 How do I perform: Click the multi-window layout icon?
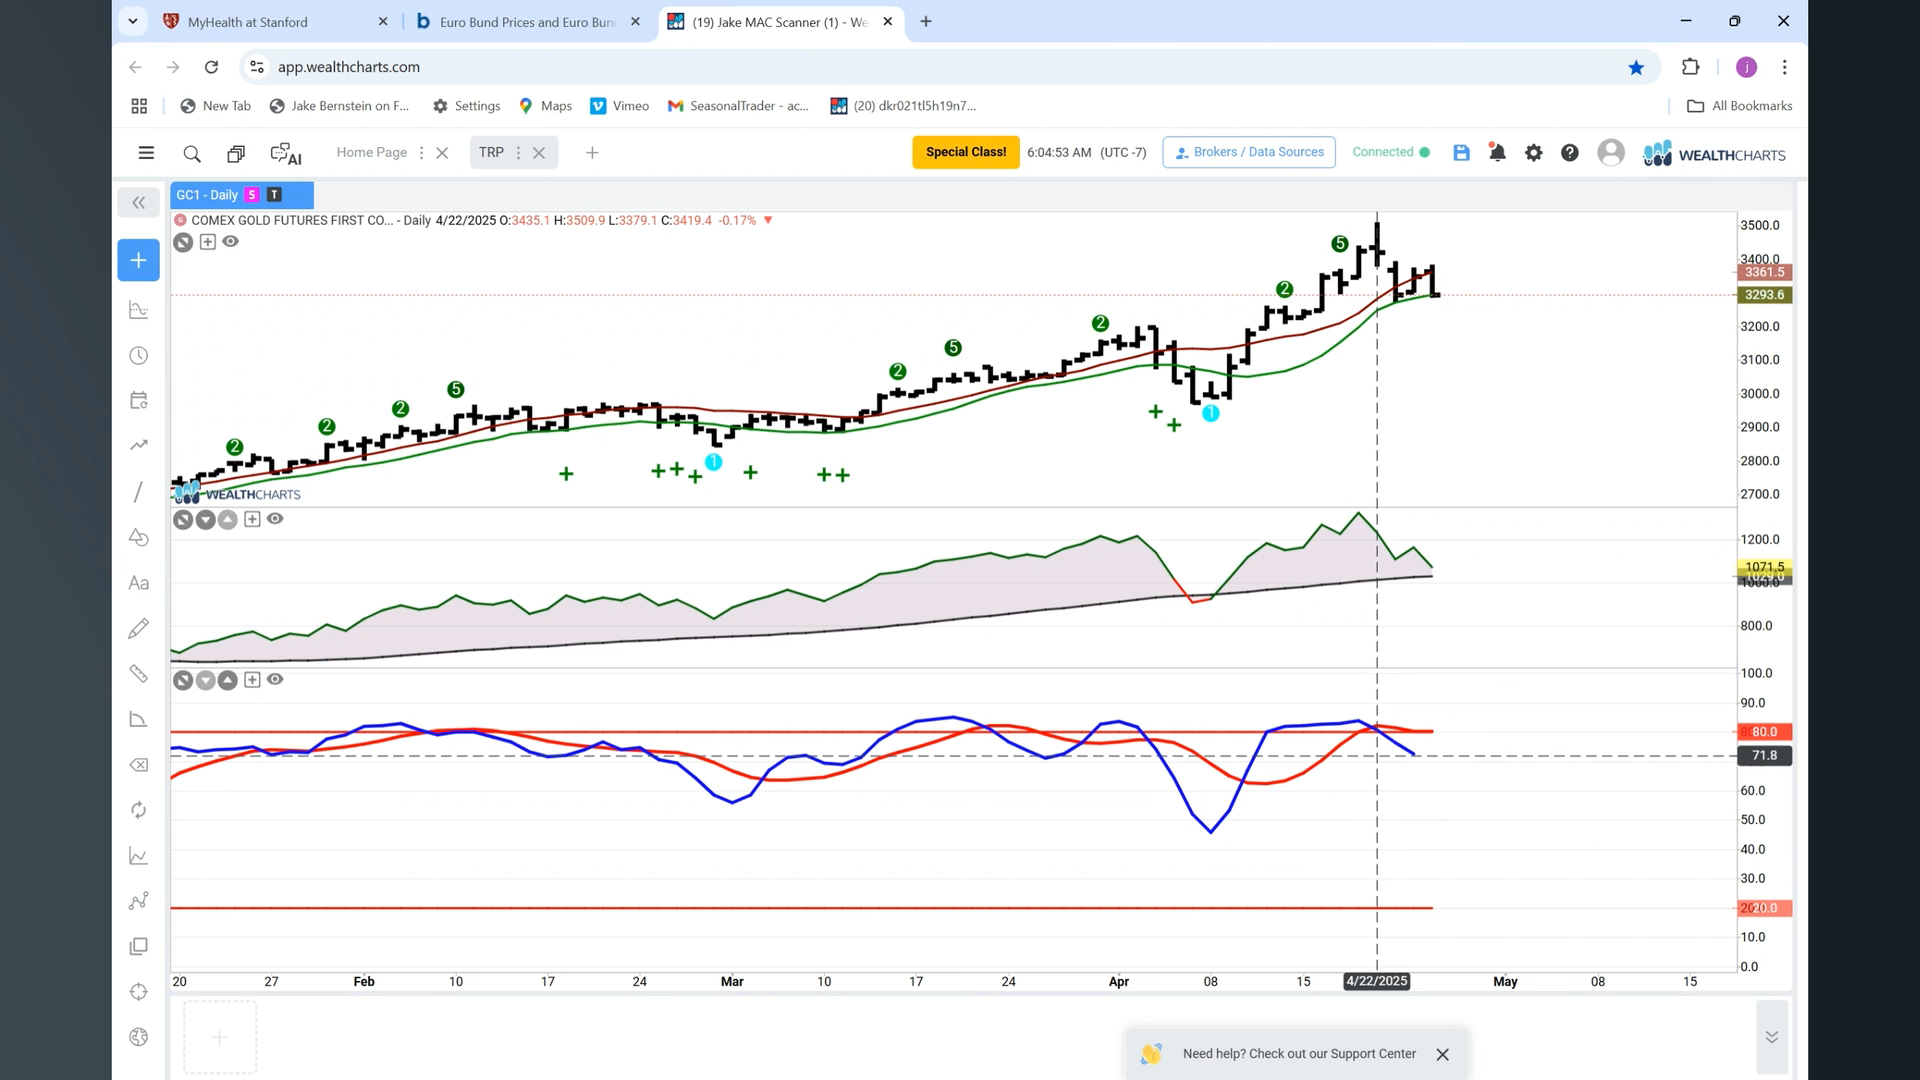coord(236,153)
